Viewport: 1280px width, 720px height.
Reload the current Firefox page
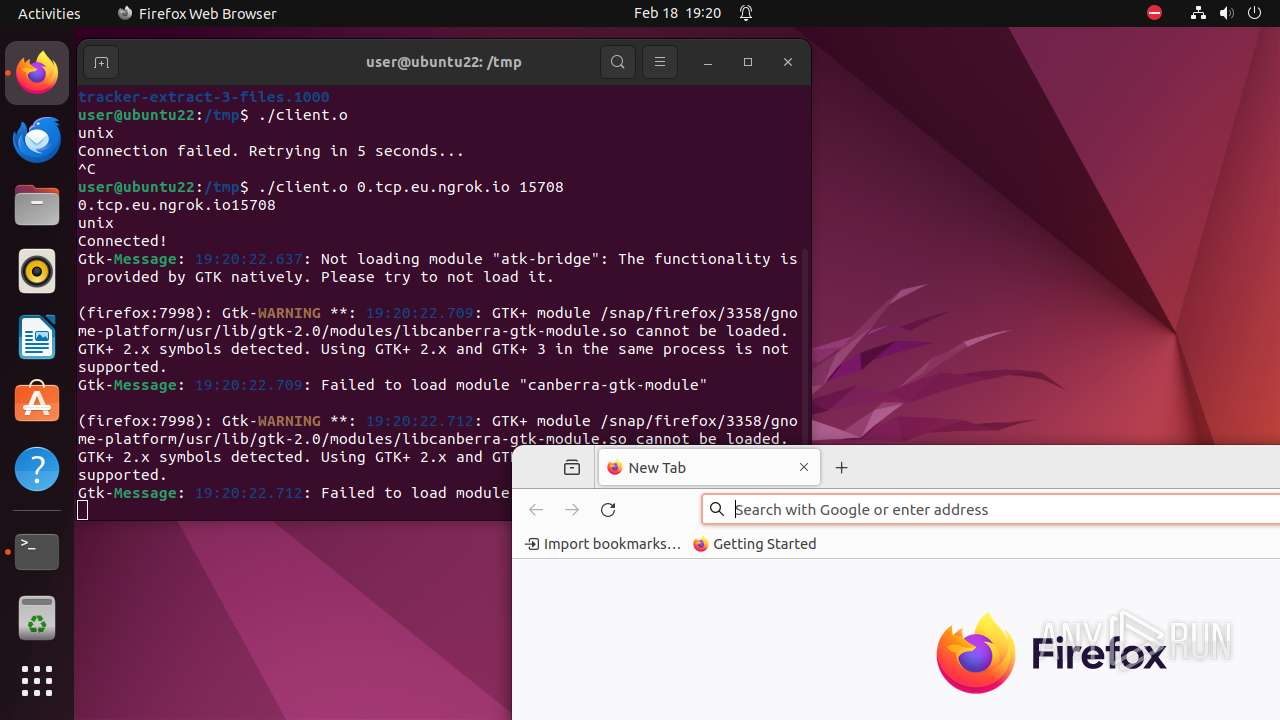pyautogui.click(x=608, y=509)
